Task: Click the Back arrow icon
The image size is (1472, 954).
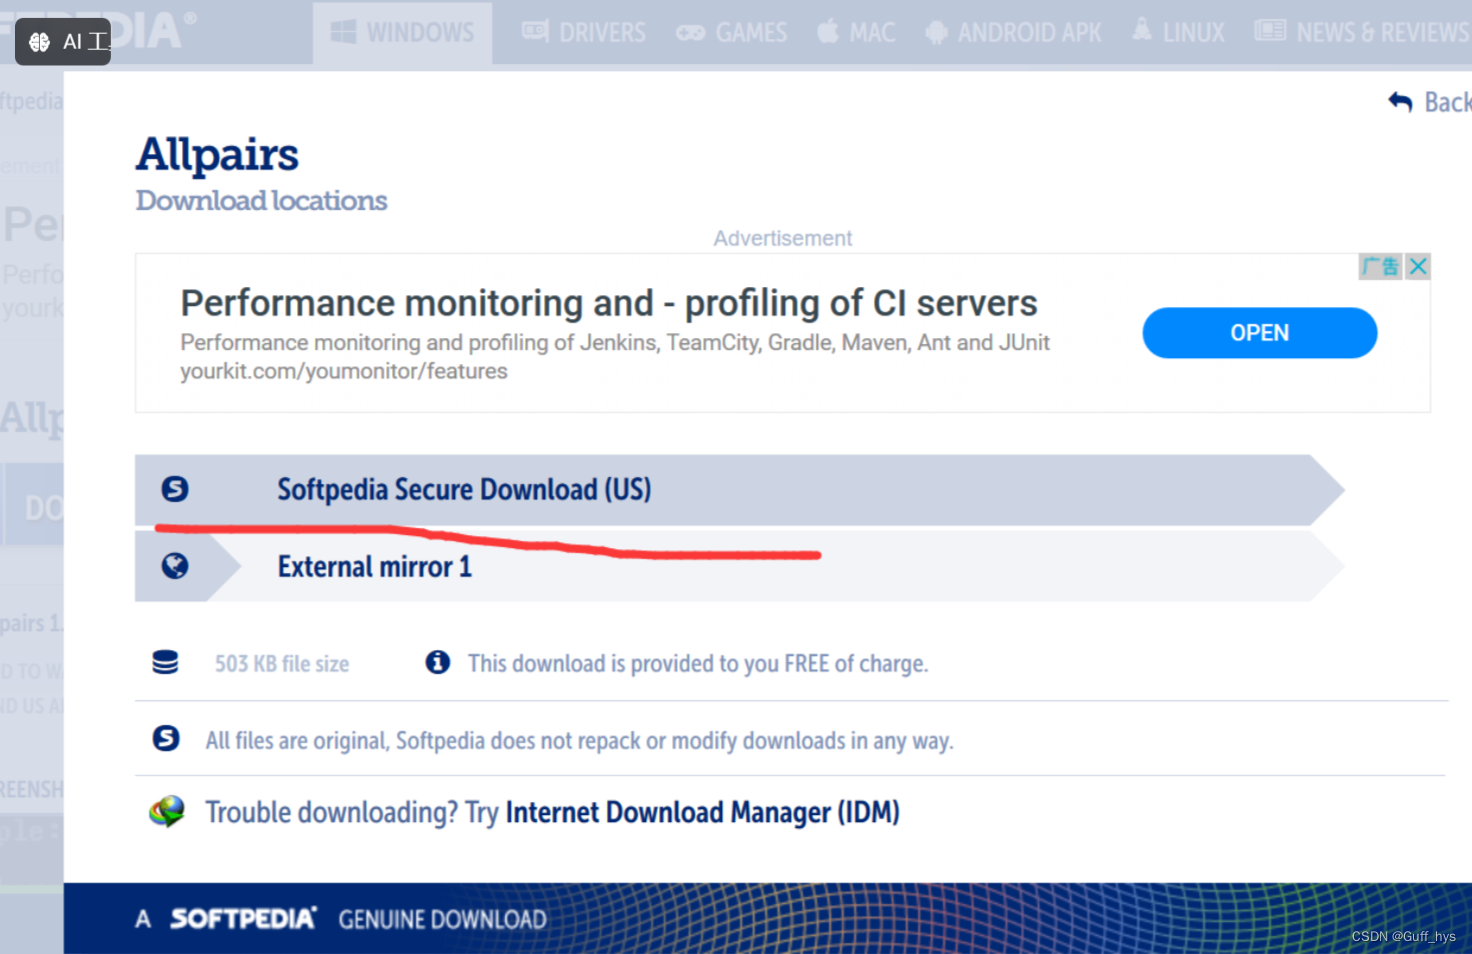Action: 1399,101
